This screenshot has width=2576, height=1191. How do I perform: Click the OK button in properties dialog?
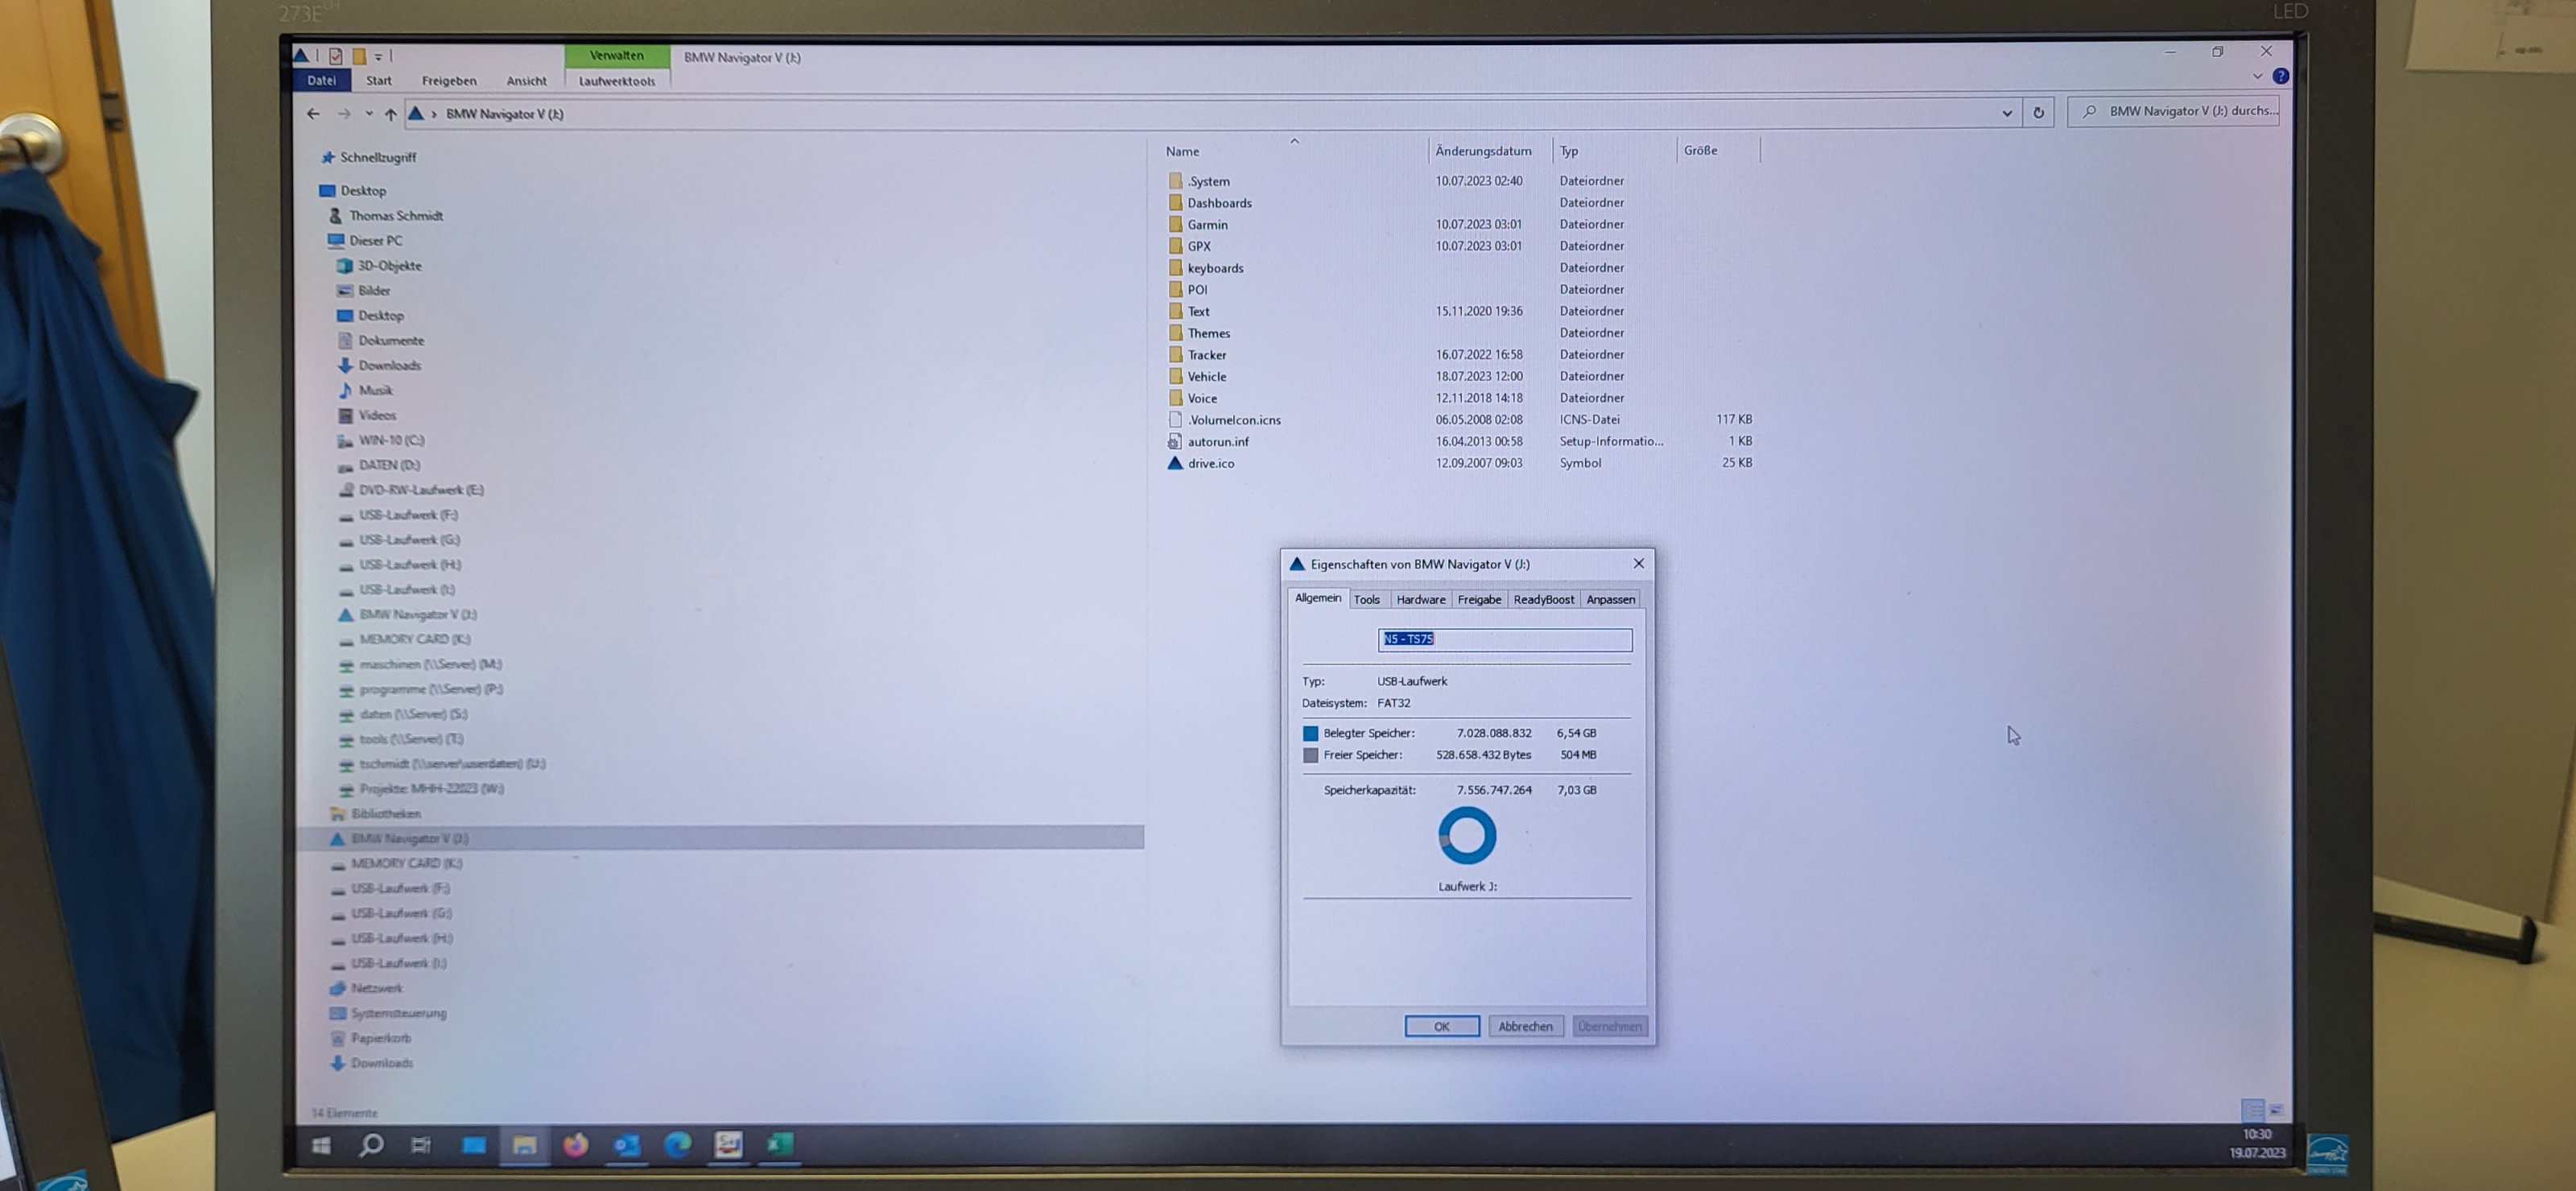point(1441,1026)
